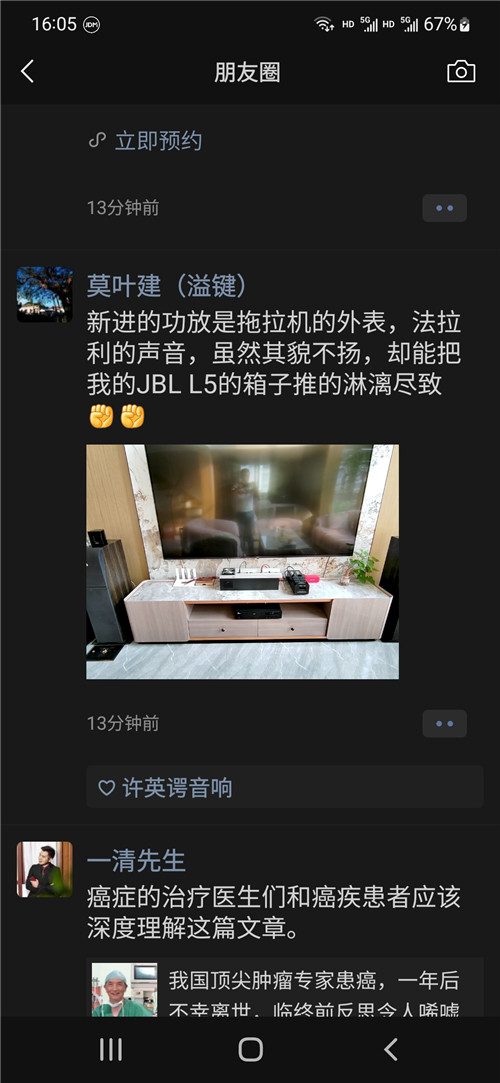
Task: View the TV cabinet photo
Action: pos(242,562)
